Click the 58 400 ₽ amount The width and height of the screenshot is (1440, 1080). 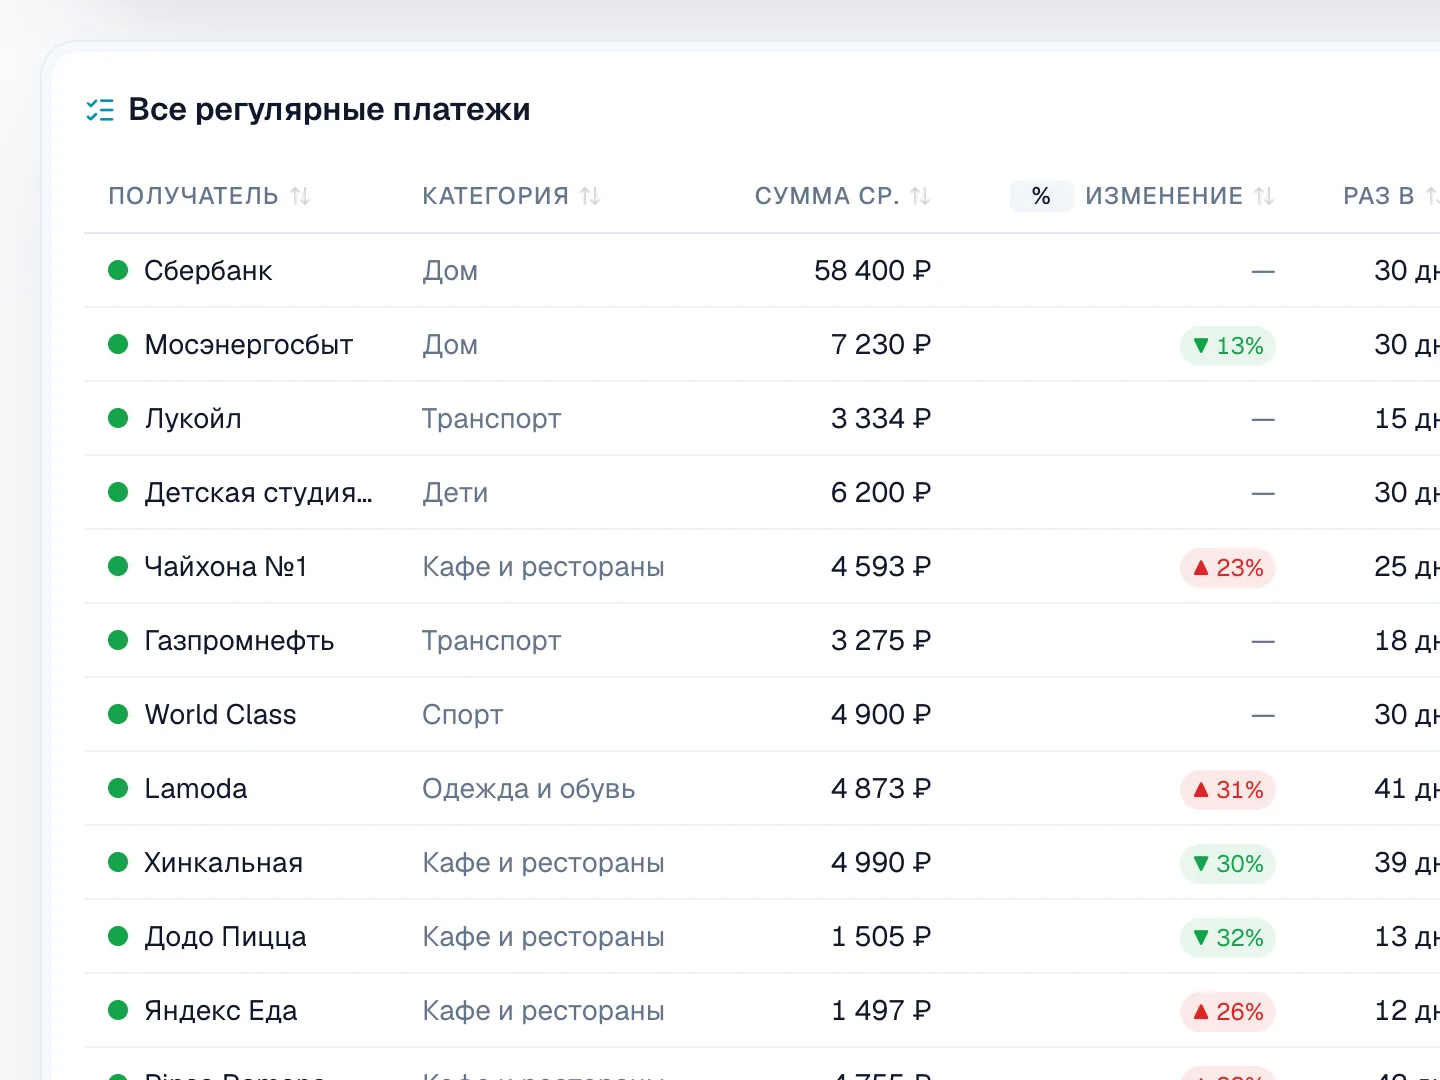pyautogui.click(x=872, y=271)
